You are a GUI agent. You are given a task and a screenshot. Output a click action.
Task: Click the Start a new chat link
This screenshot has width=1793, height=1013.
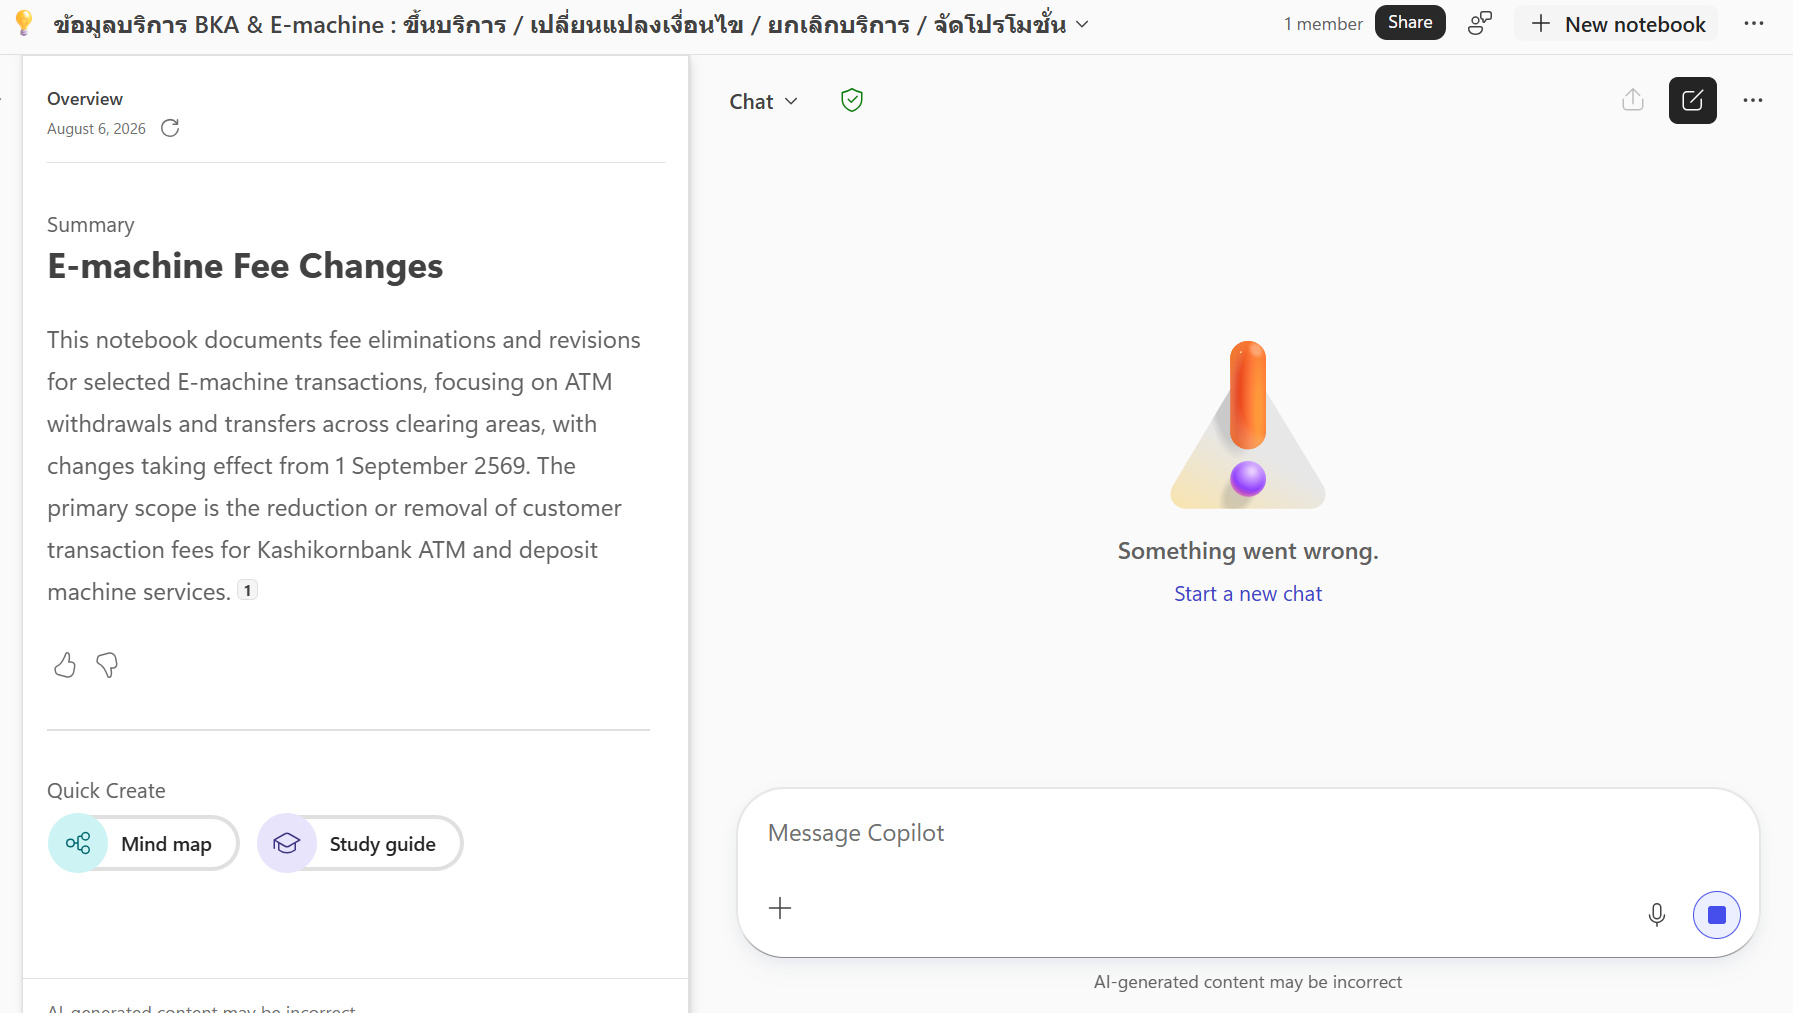[1248, 594]
